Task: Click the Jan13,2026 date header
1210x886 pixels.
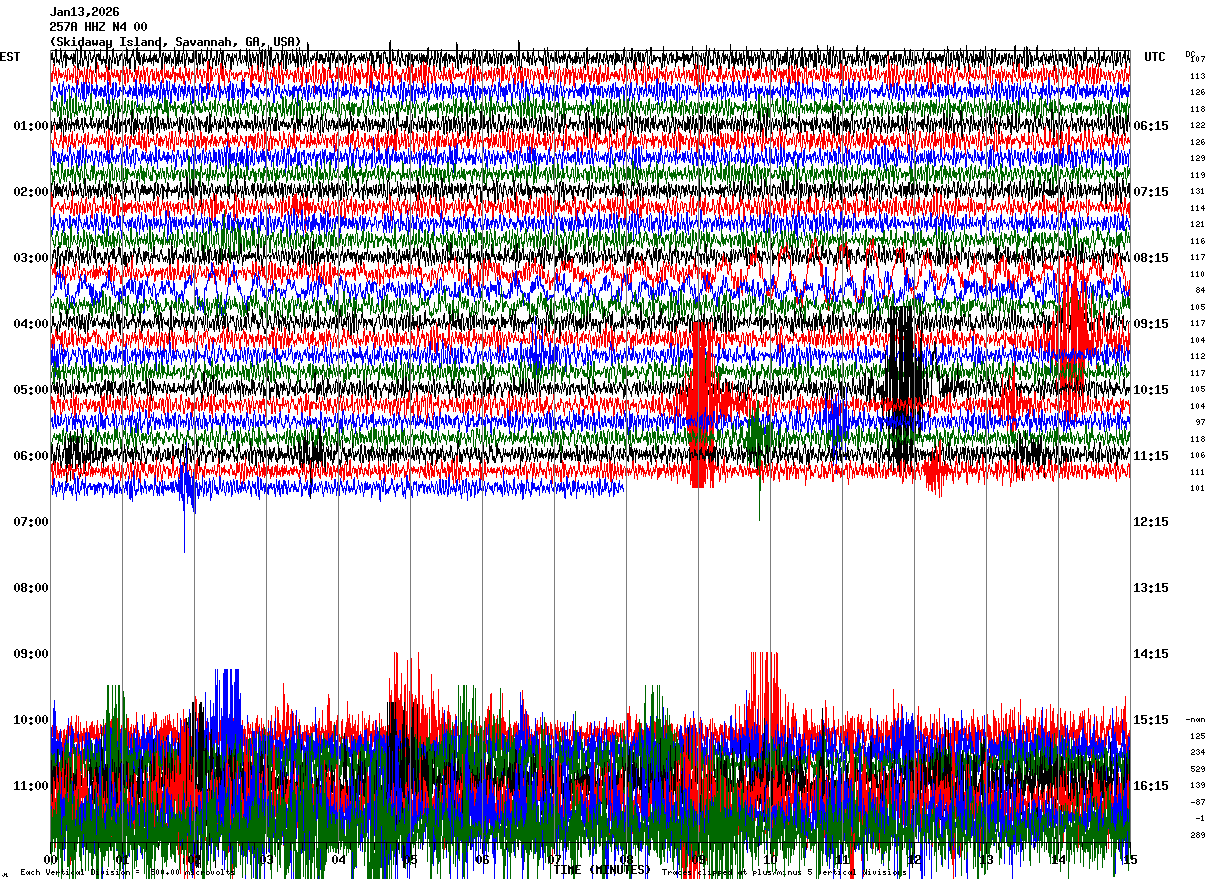Action: (x=84, y=12)
